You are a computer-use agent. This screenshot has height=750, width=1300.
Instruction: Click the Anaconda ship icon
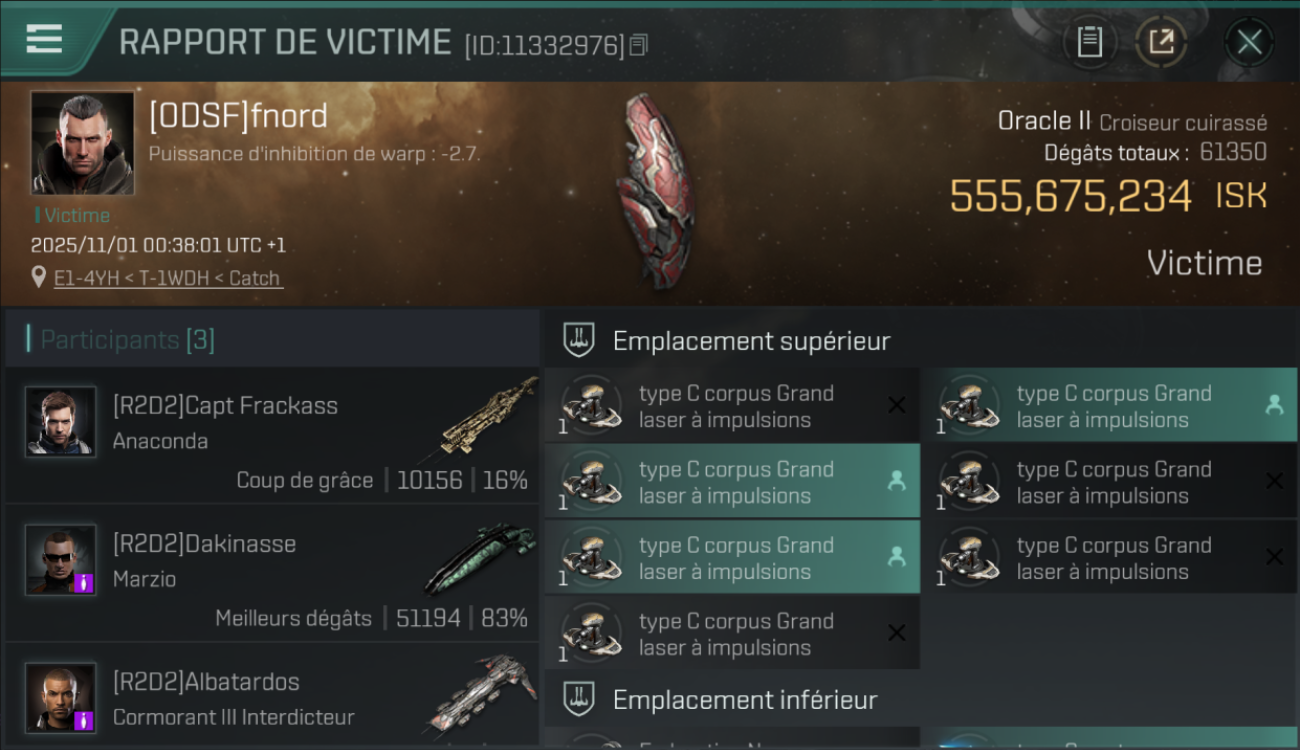click(487, 418)
